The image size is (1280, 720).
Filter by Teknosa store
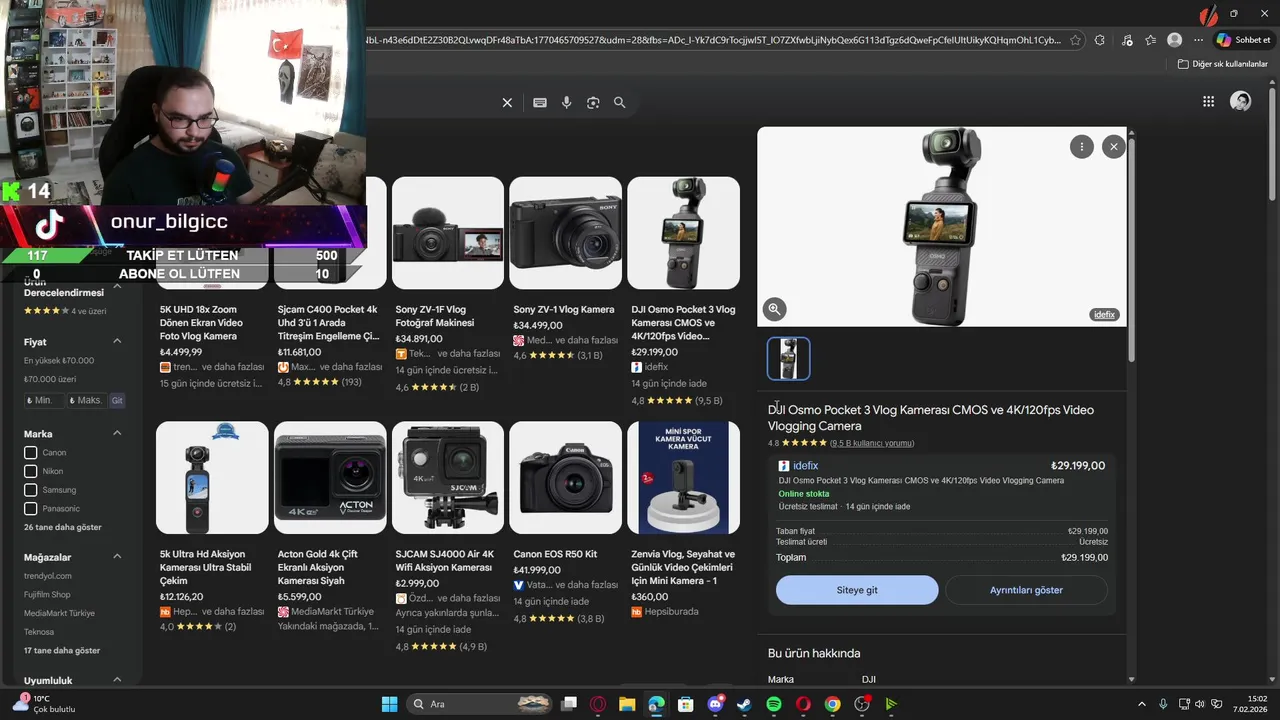click(39, 632)
